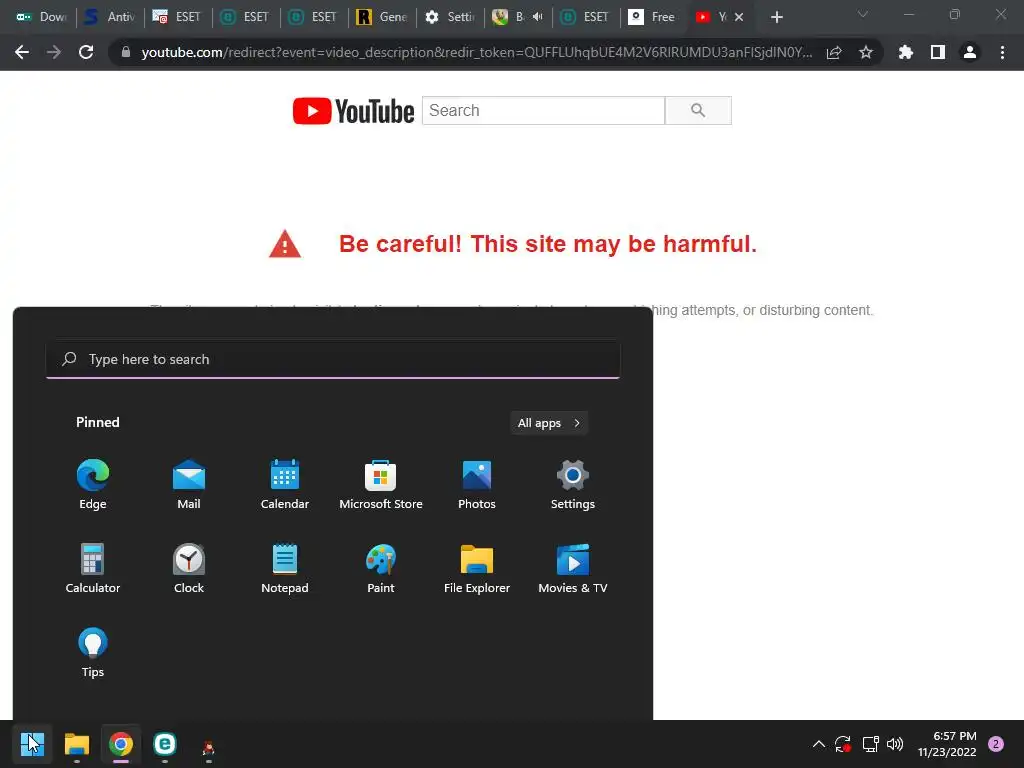Launch the Photos app
1024x768 pixels.
477,484
